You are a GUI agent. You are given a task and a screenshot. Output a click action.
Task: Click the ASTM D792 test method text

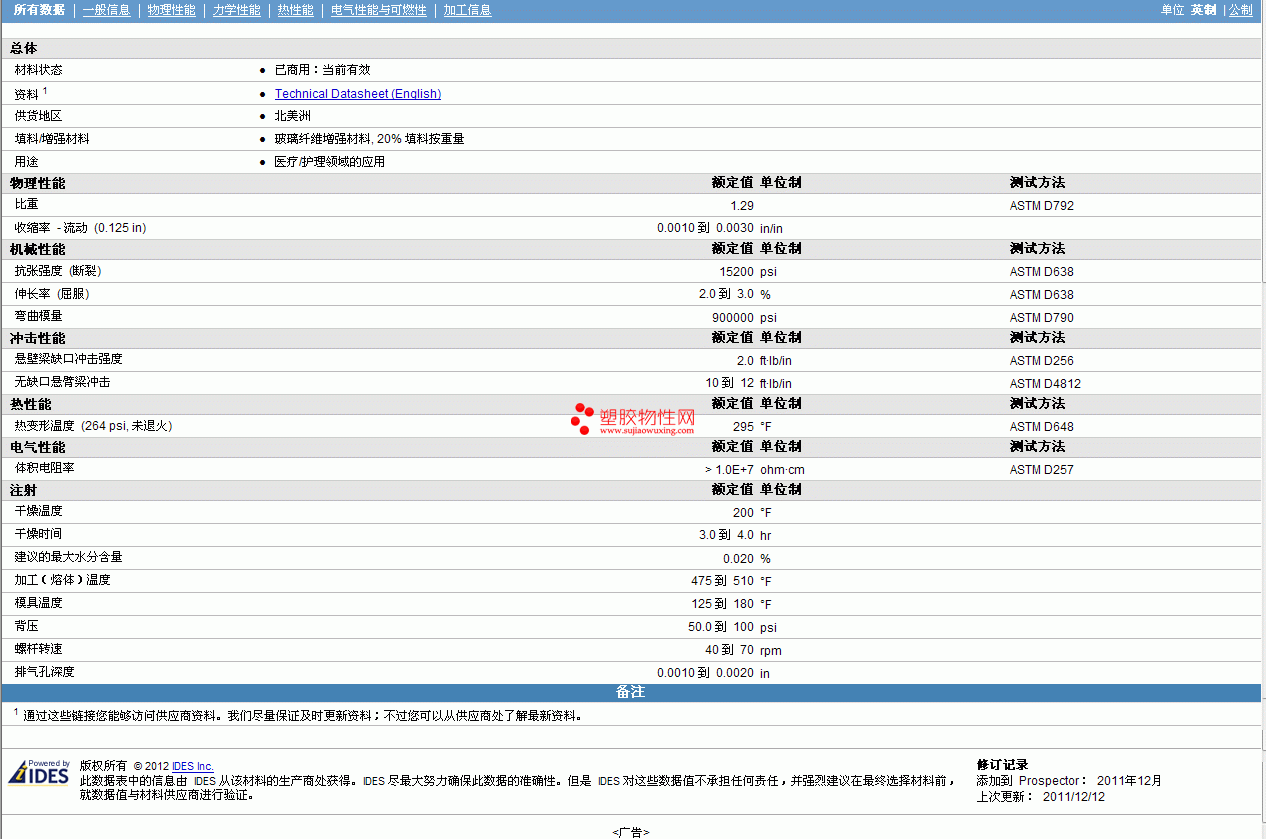(1041, 206)
